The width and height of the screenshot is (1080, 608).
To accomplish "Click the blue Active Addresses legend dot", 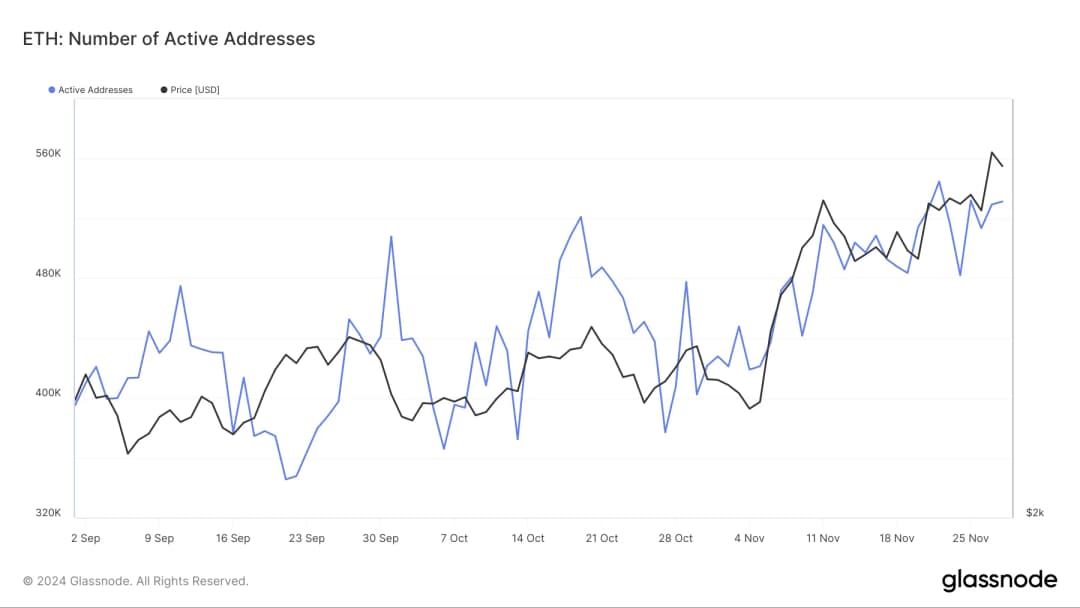I will tap(52, 90).
